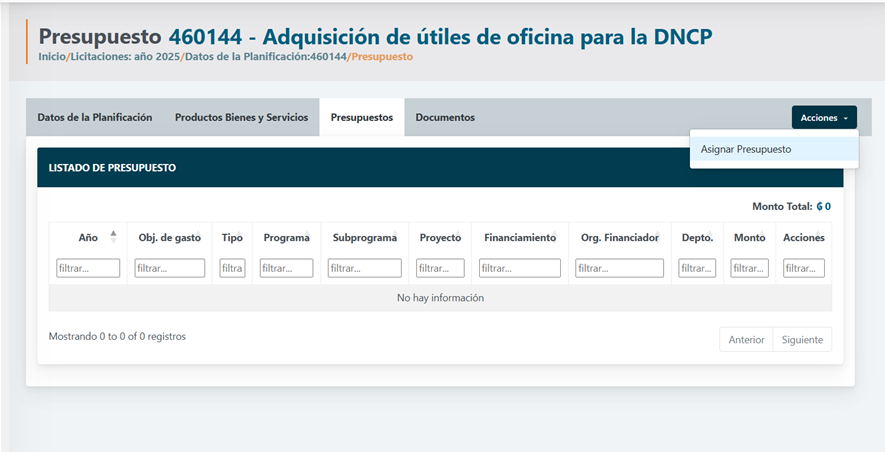The image size is (885, 452).
Task: Focus the Financiamiento filter field
Action: [519, 268]
